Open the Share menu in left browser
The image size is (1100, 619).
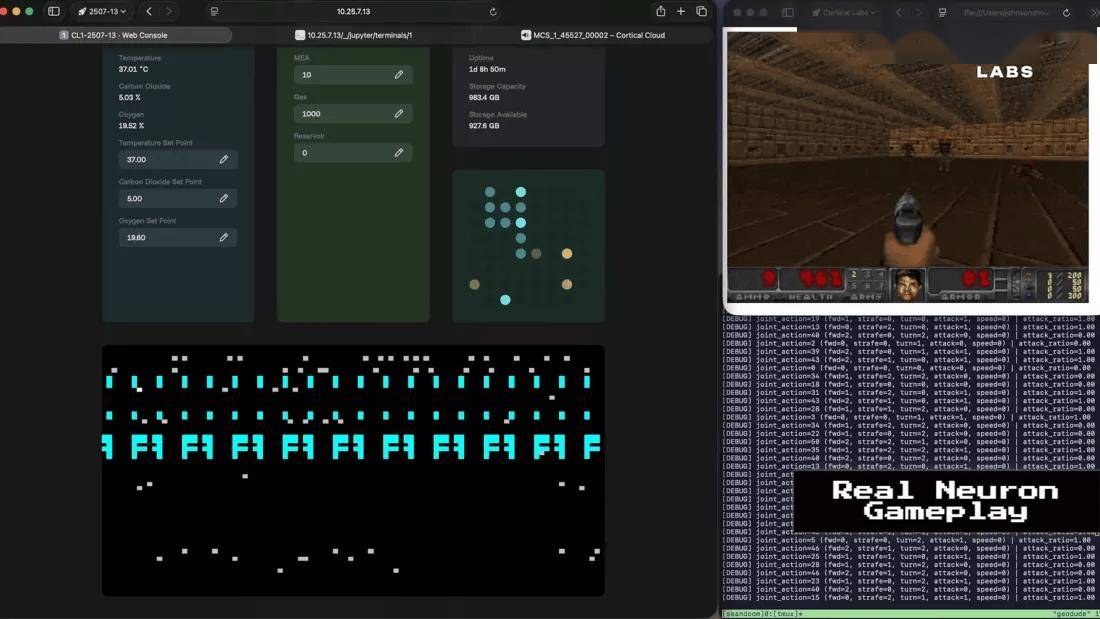660,11
